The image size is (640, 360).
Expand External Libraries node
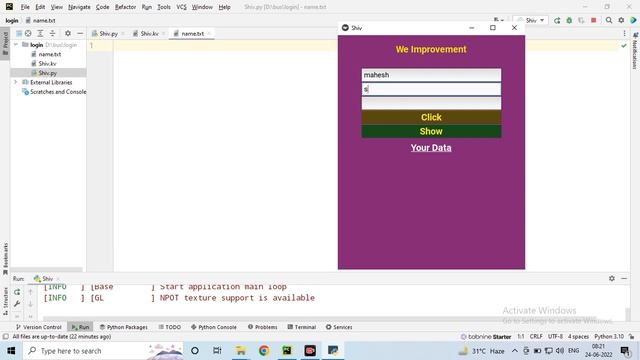(x=16, y=82)
